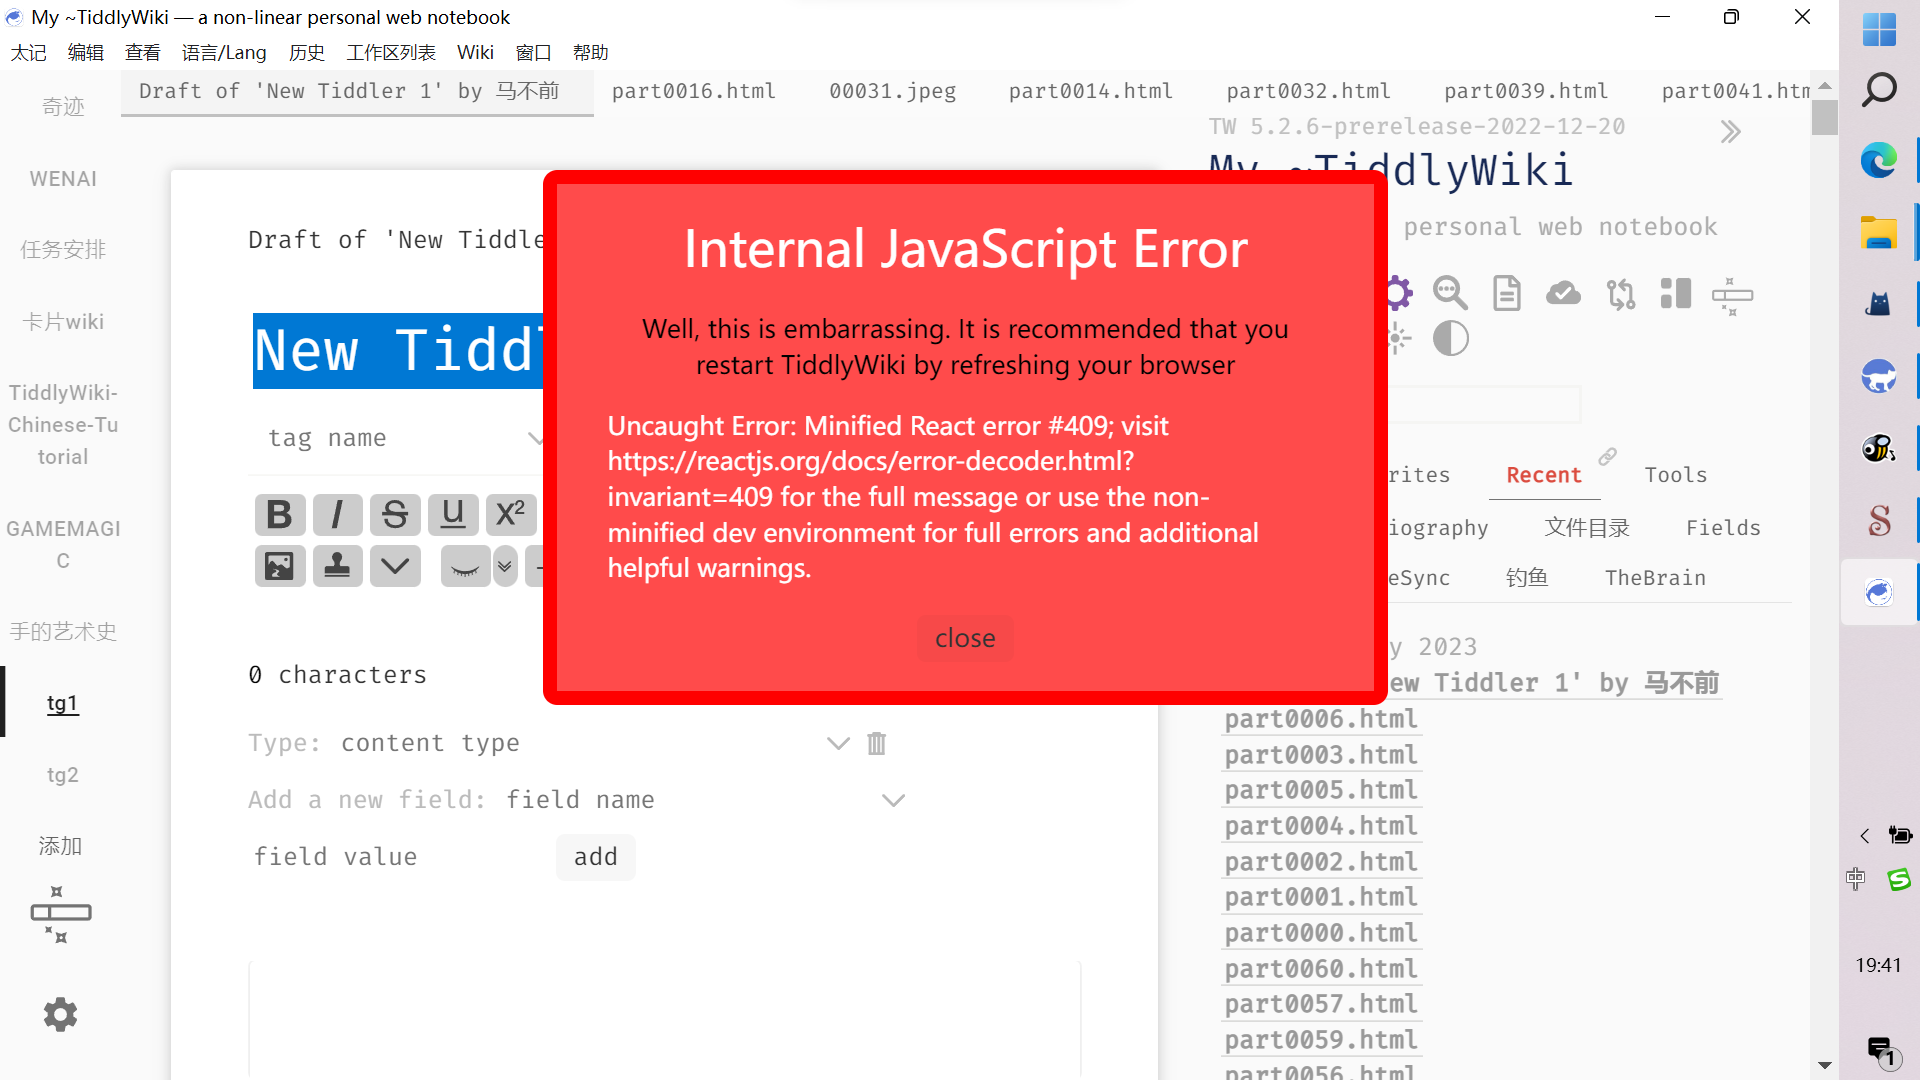This screenshot has width=1920, height=1080.
Task: Toggle the preview pane closed-eye icon
Action: (x=465, y=567)
